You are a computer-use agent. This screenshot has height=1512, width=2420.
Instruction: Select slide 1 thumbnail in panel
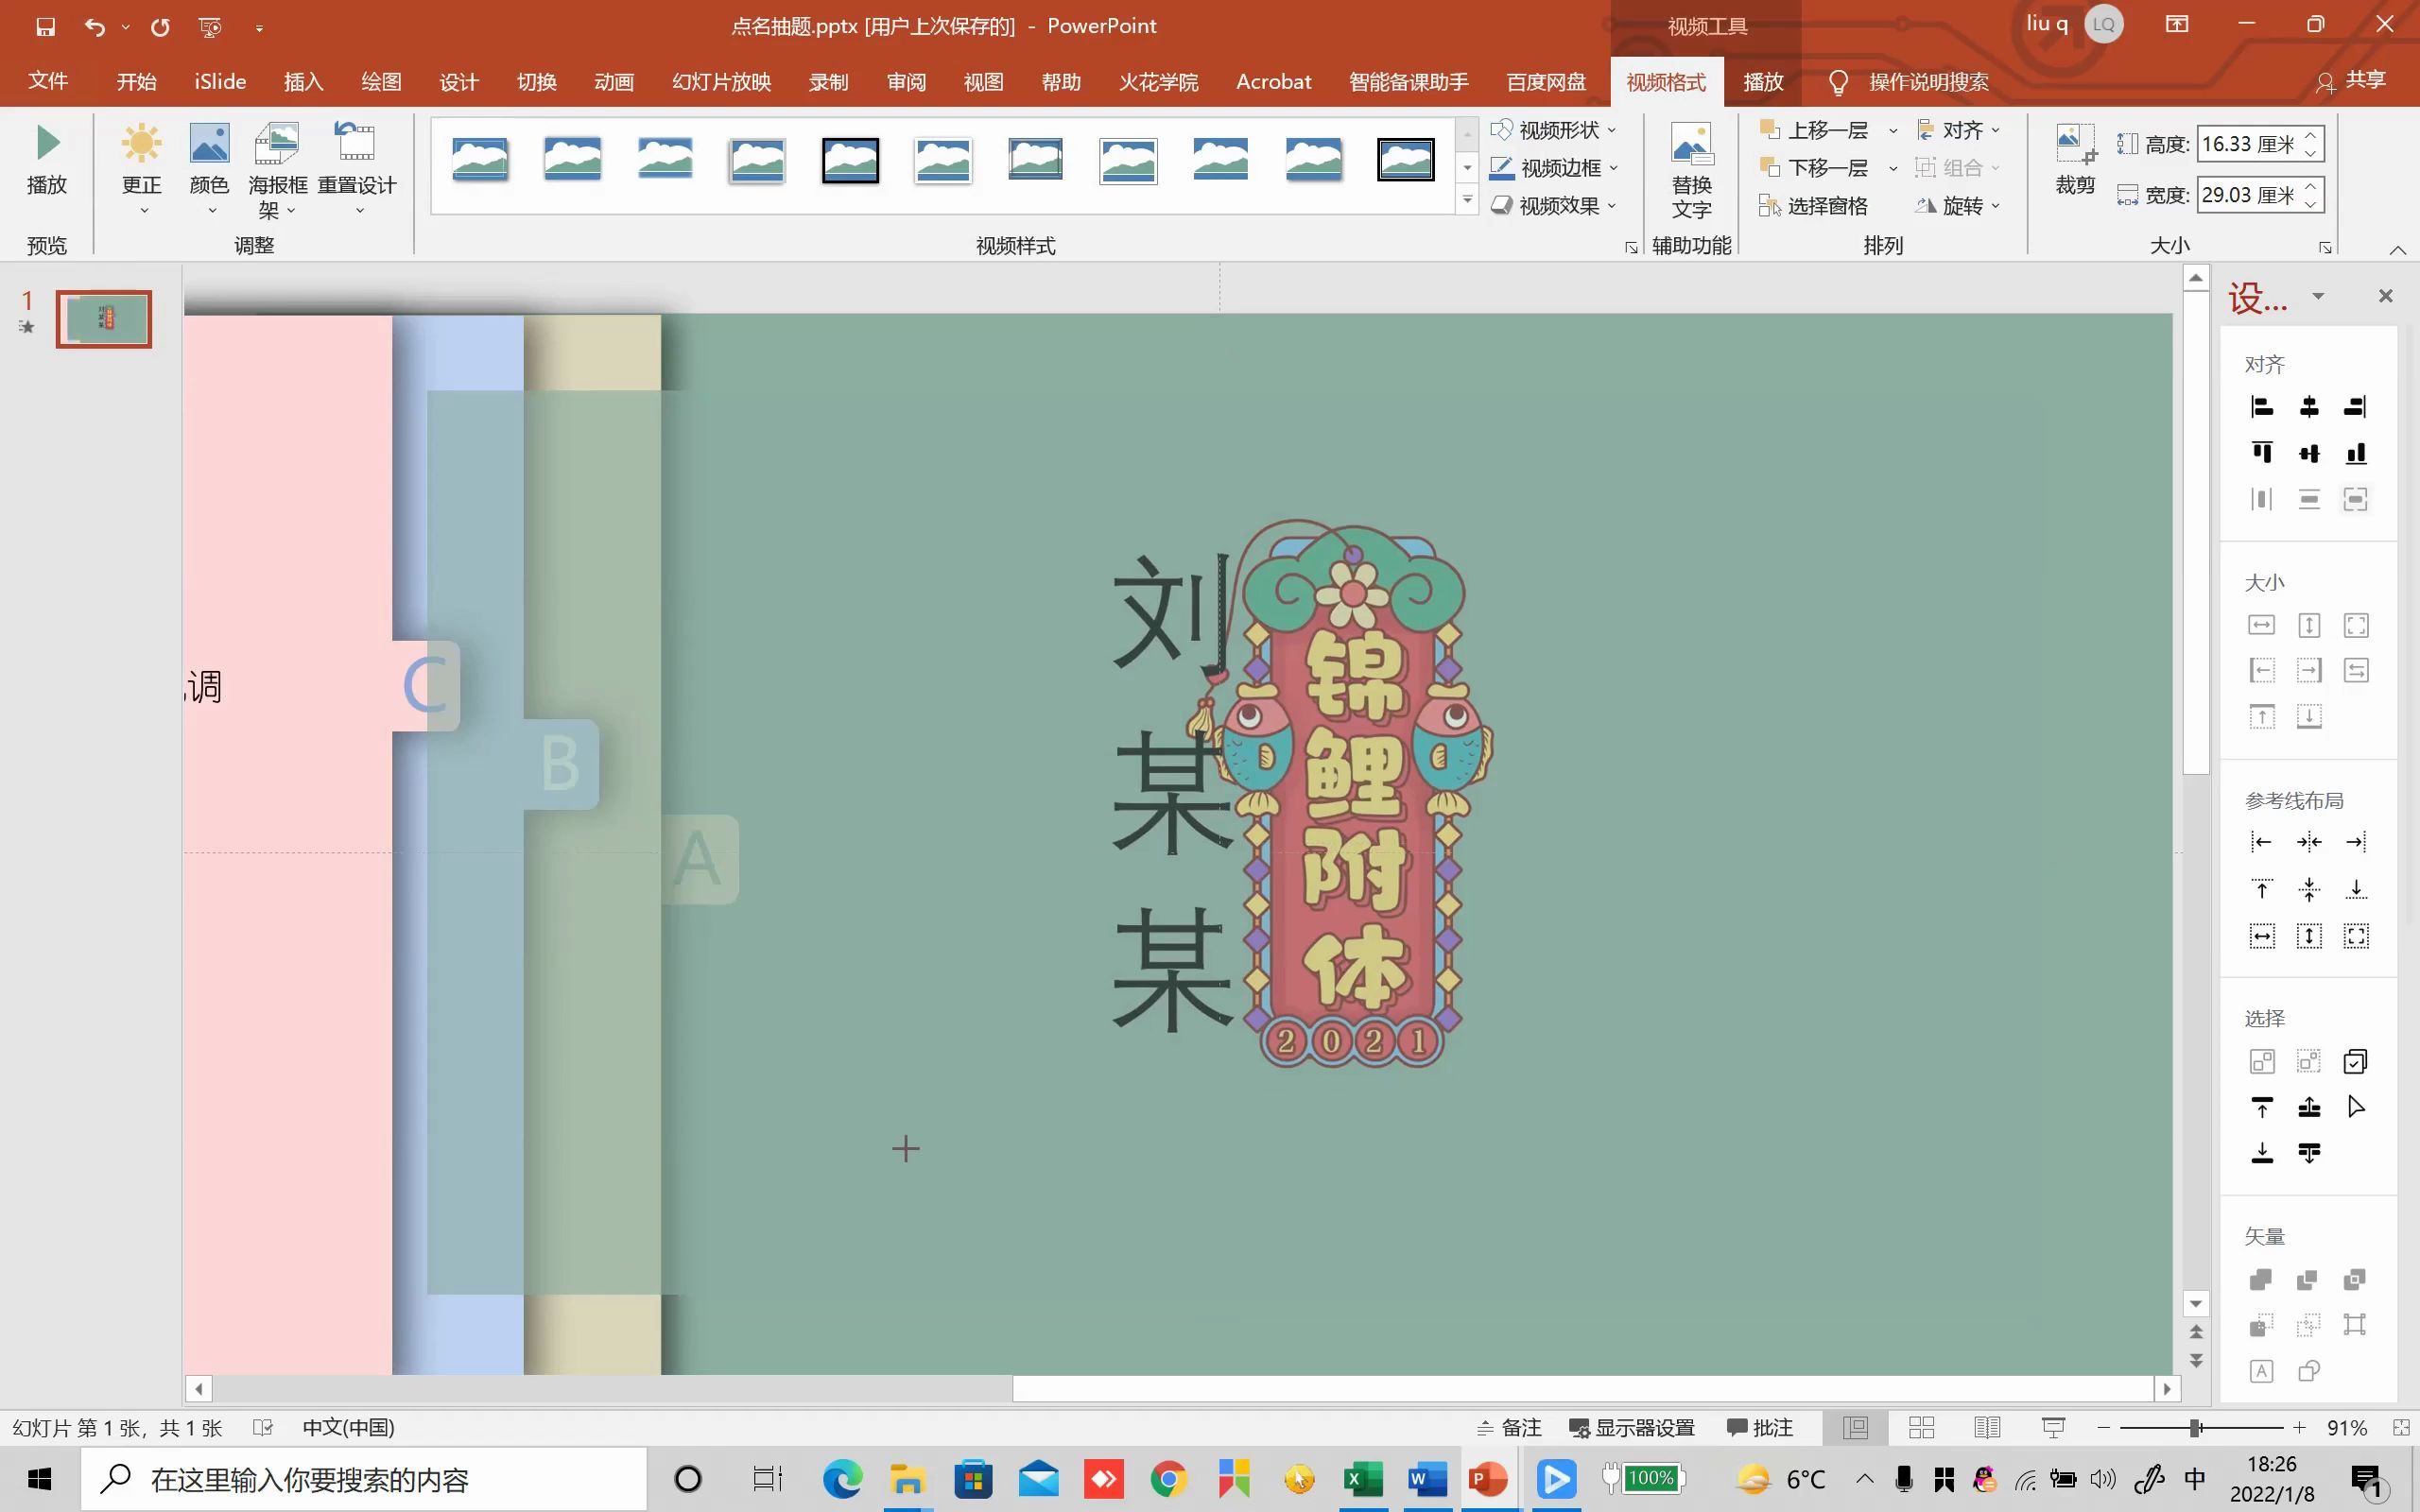[104, 319]
